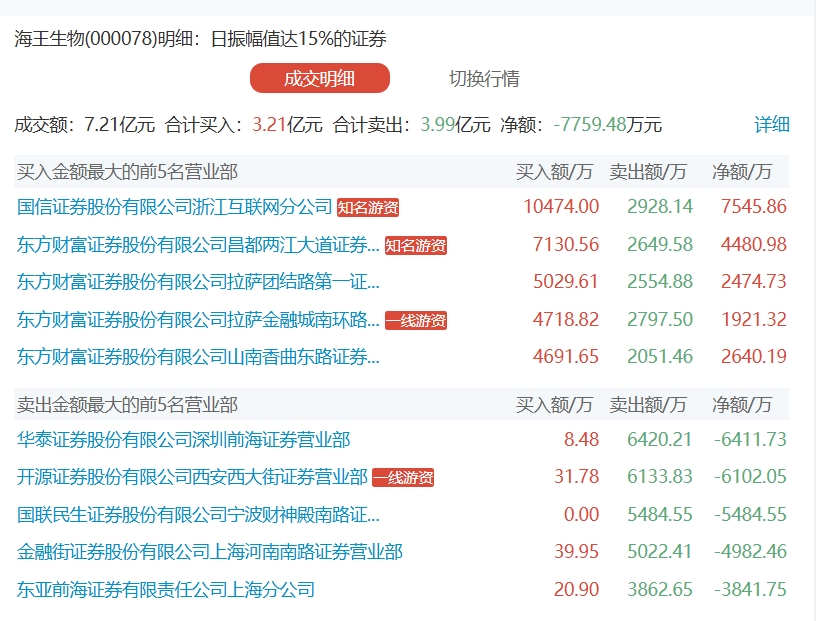Click sell amount 3862.65

(x=660, y=590)
